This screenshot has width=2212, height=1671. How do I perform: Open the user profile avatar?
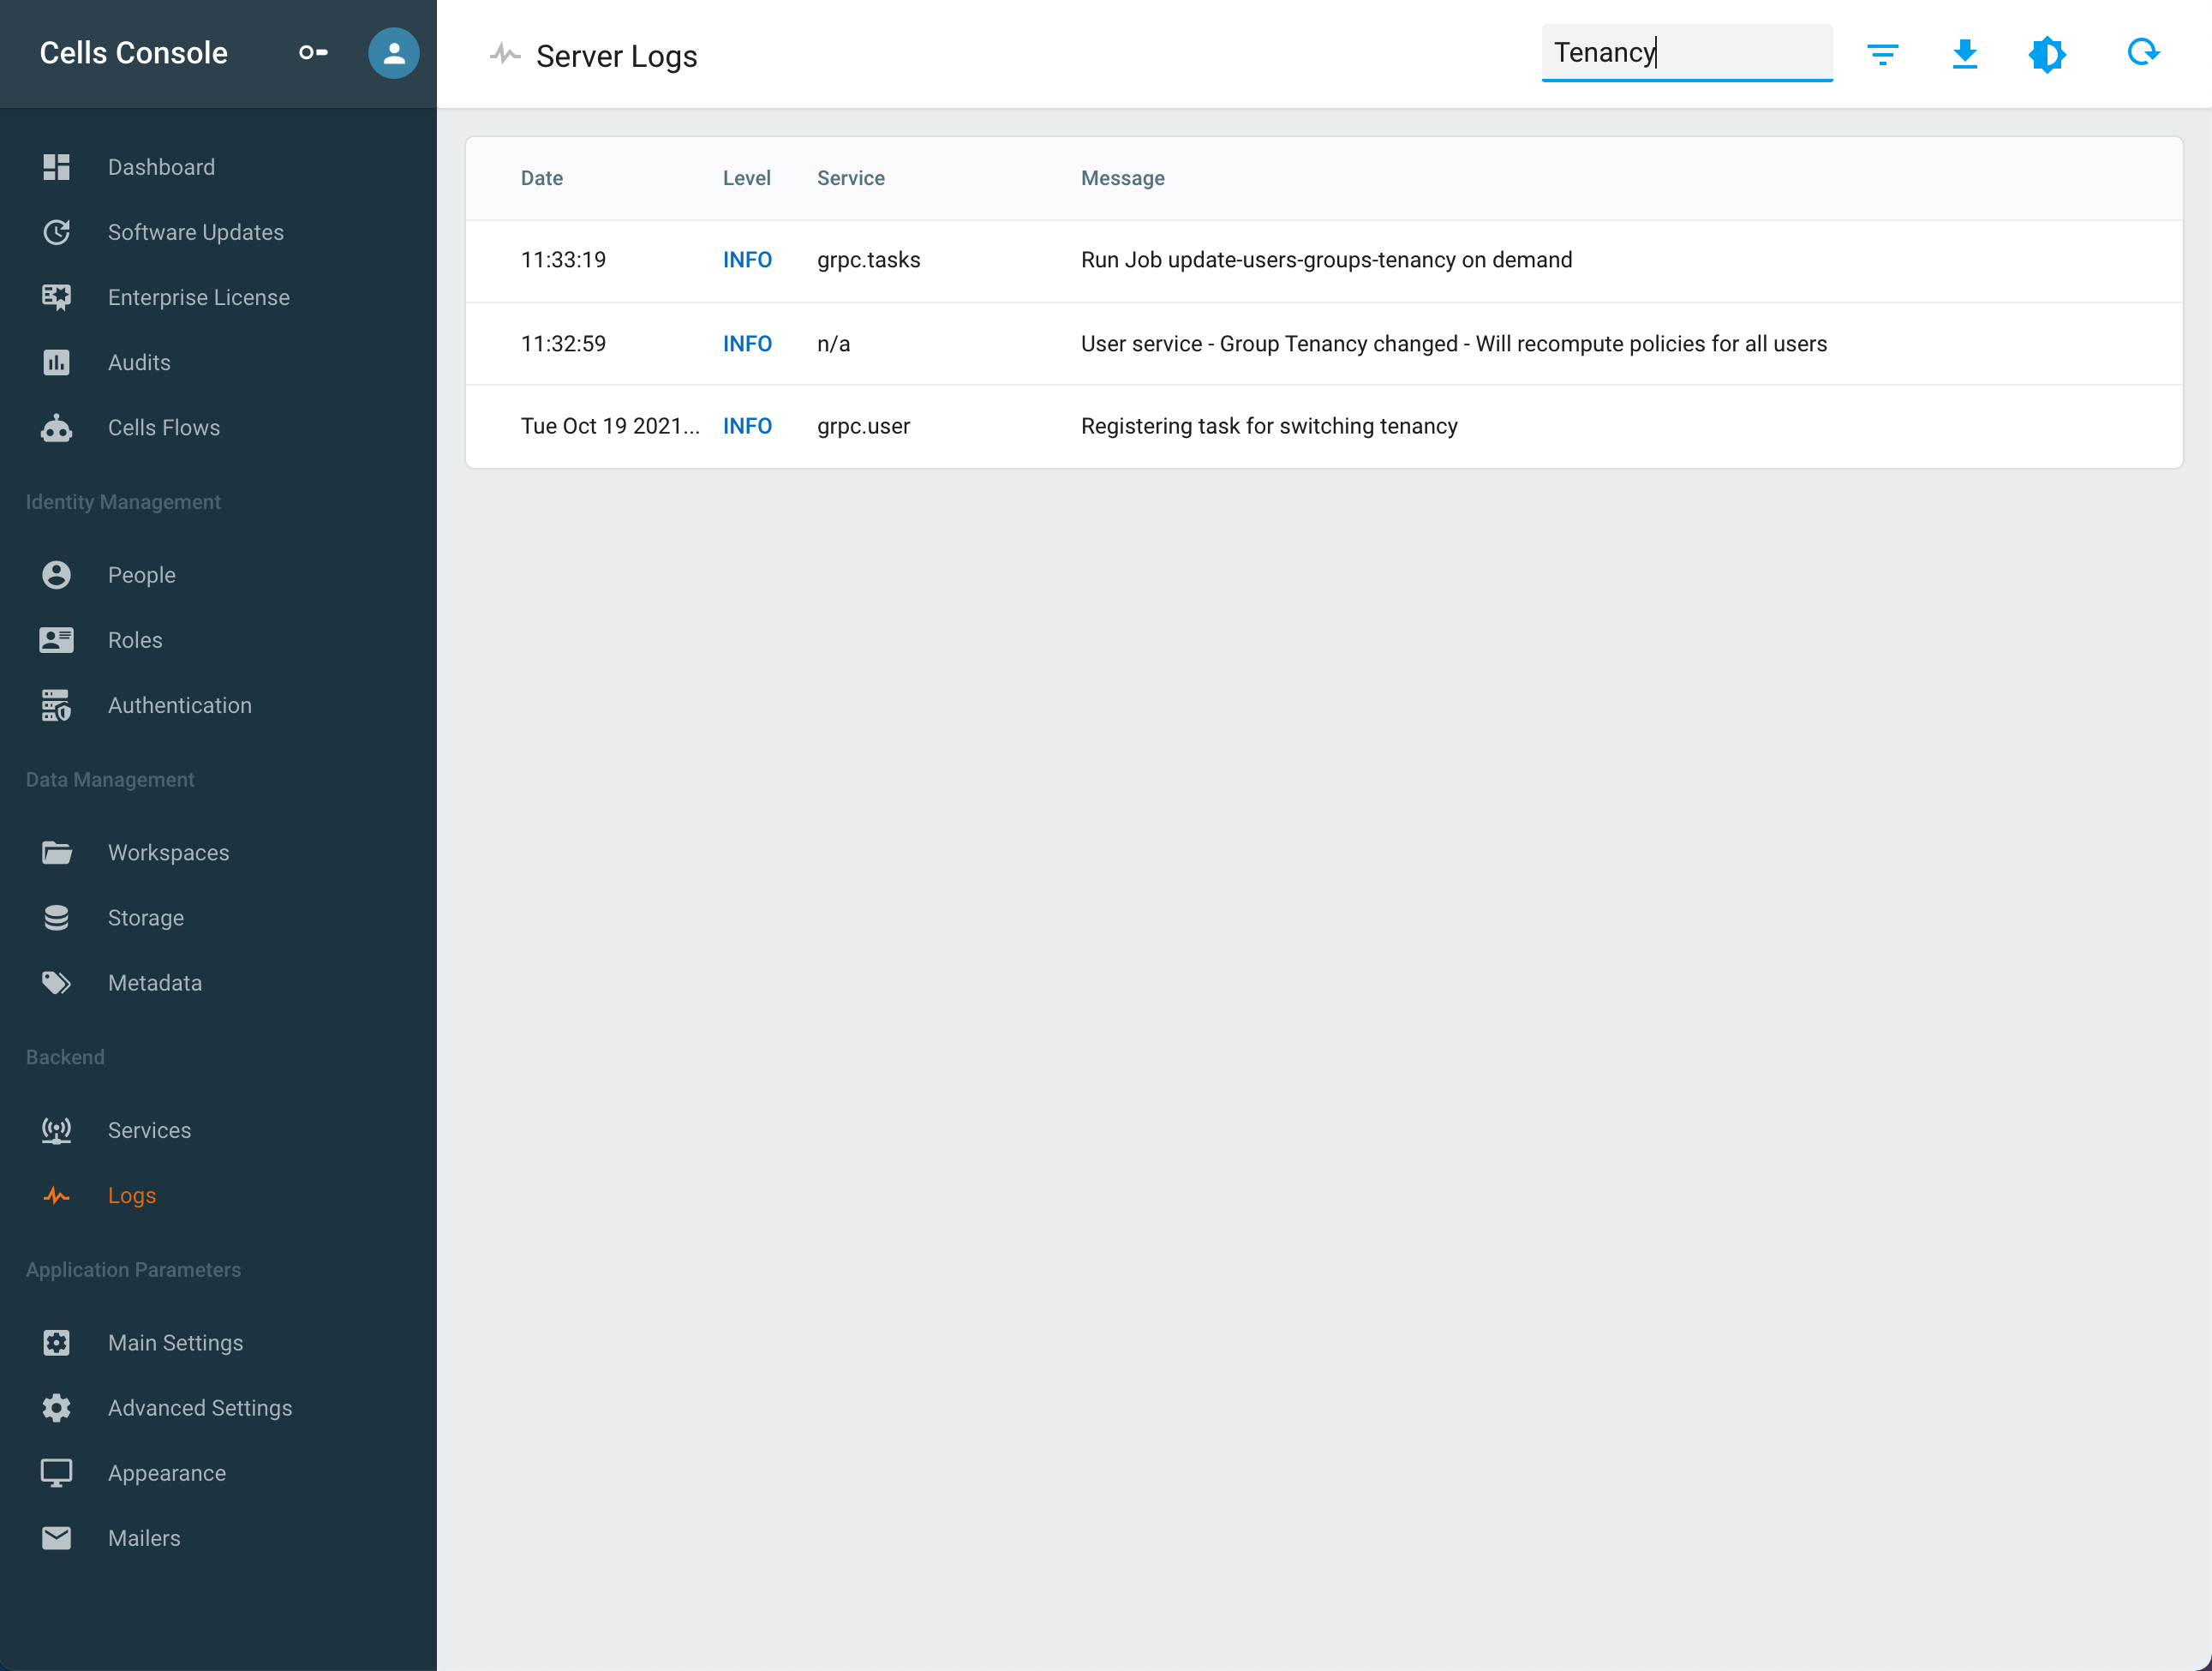tap(393, 53)
